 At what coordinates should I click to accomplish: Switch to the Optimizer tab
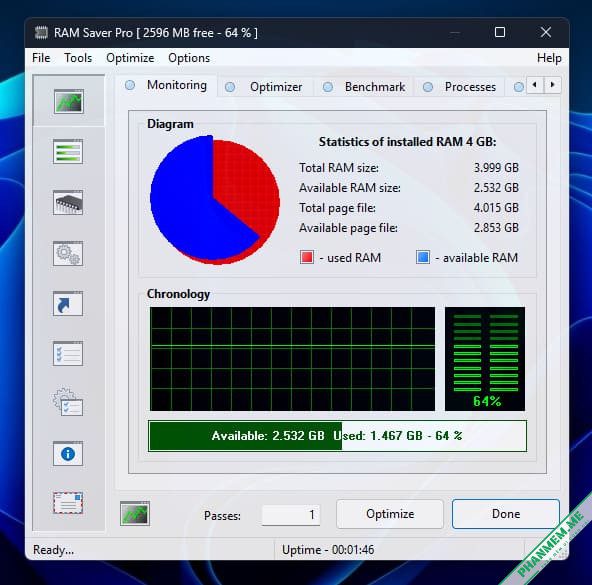pyautogui.click(x=264, y=87)
